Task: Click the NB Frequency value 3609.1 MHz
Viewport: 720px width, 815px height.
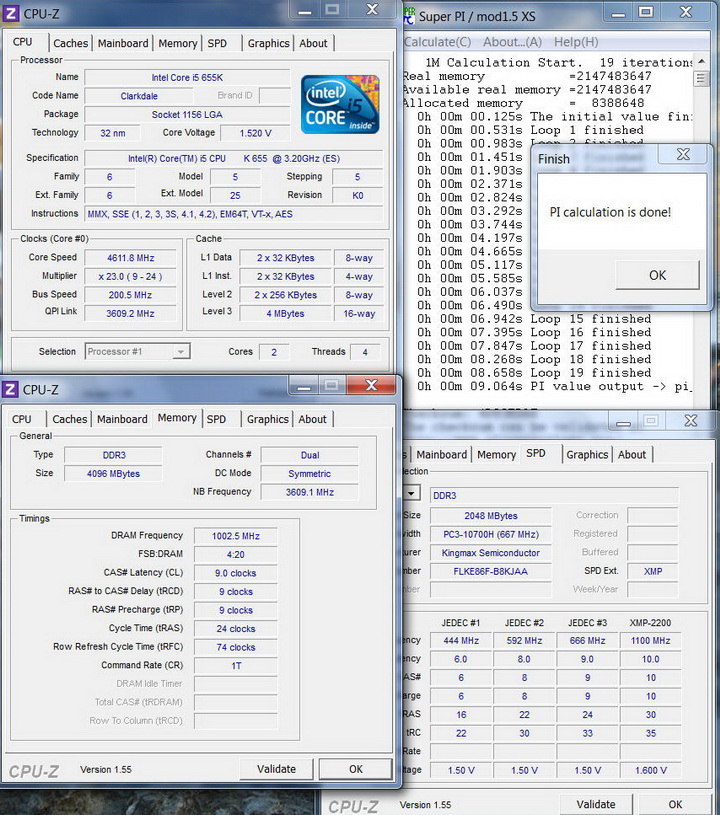Action: point(310,492)
